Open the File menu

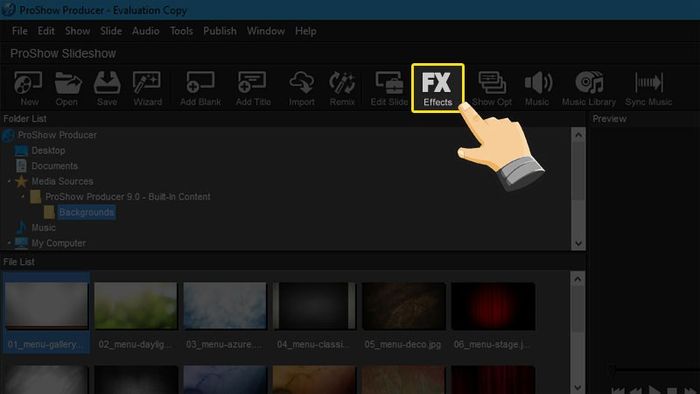coord(20,31)
